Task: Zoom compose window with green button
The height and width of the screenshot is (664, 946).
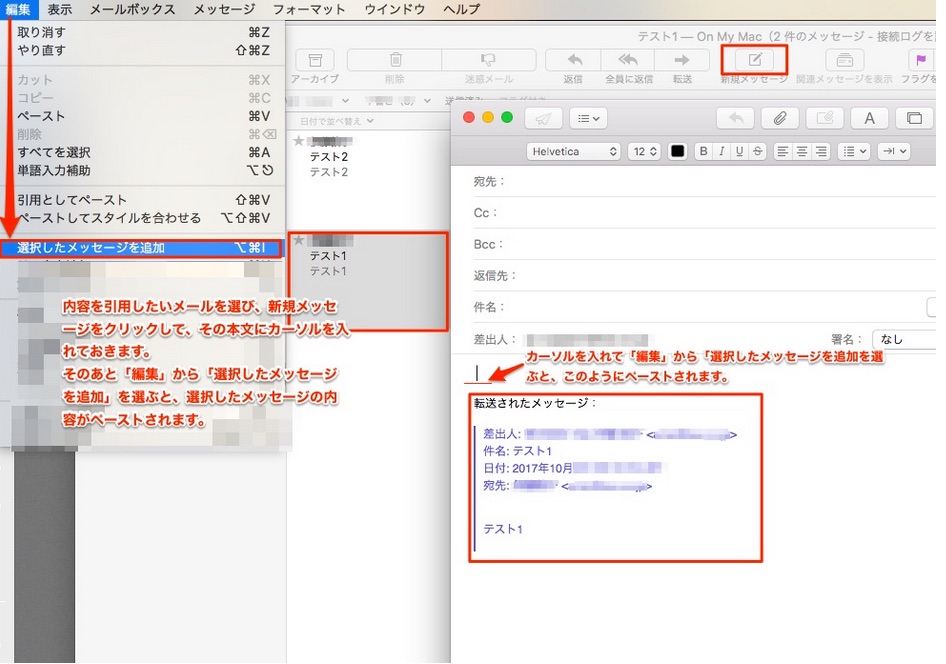Action: [x=507, y=118]
